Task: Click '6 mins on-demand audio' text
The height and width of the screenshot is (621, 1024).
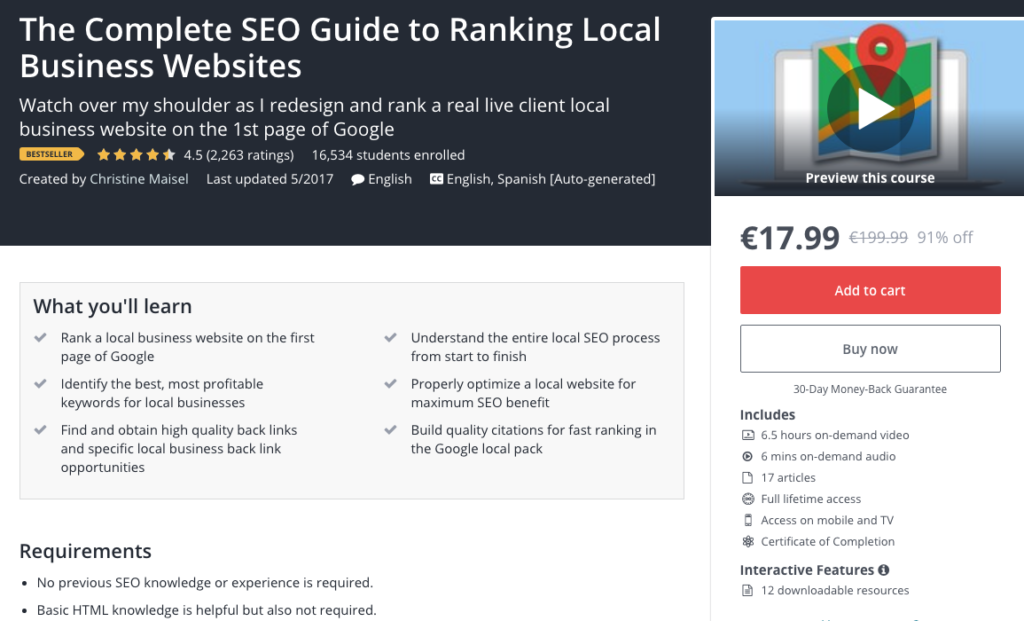Action: 828,456
